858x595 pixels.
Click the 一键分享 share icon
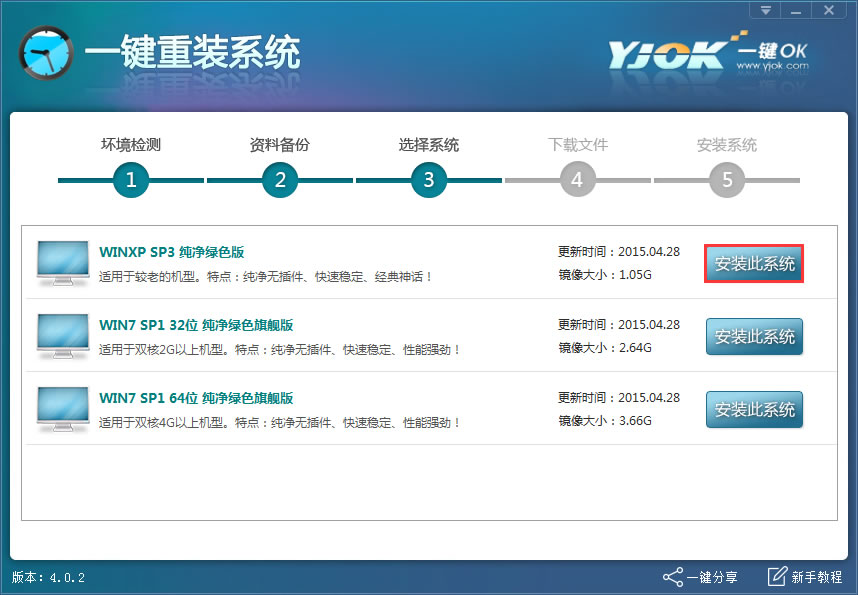675,577
